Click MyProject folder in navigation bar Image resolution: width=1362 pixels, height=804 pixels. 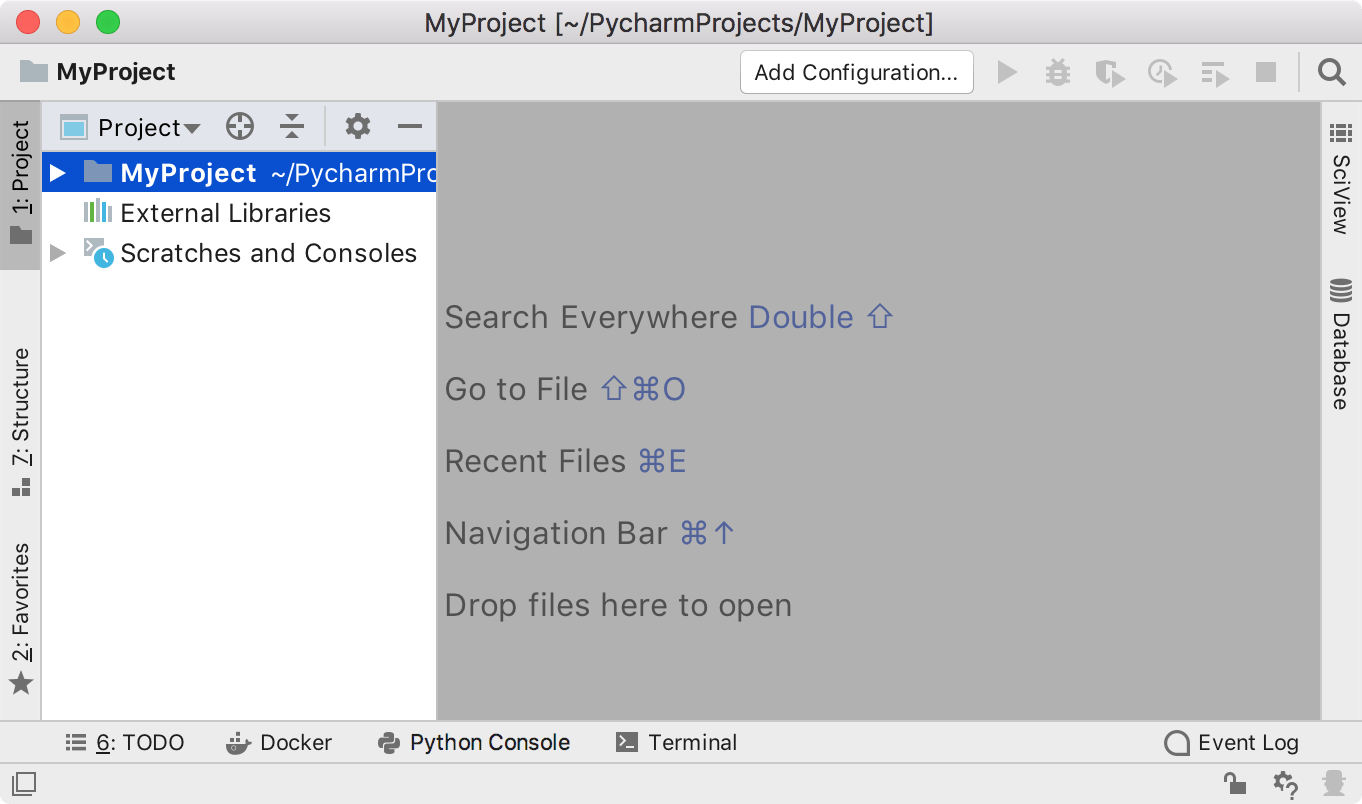pyautogui.click(x=97, y=72)
